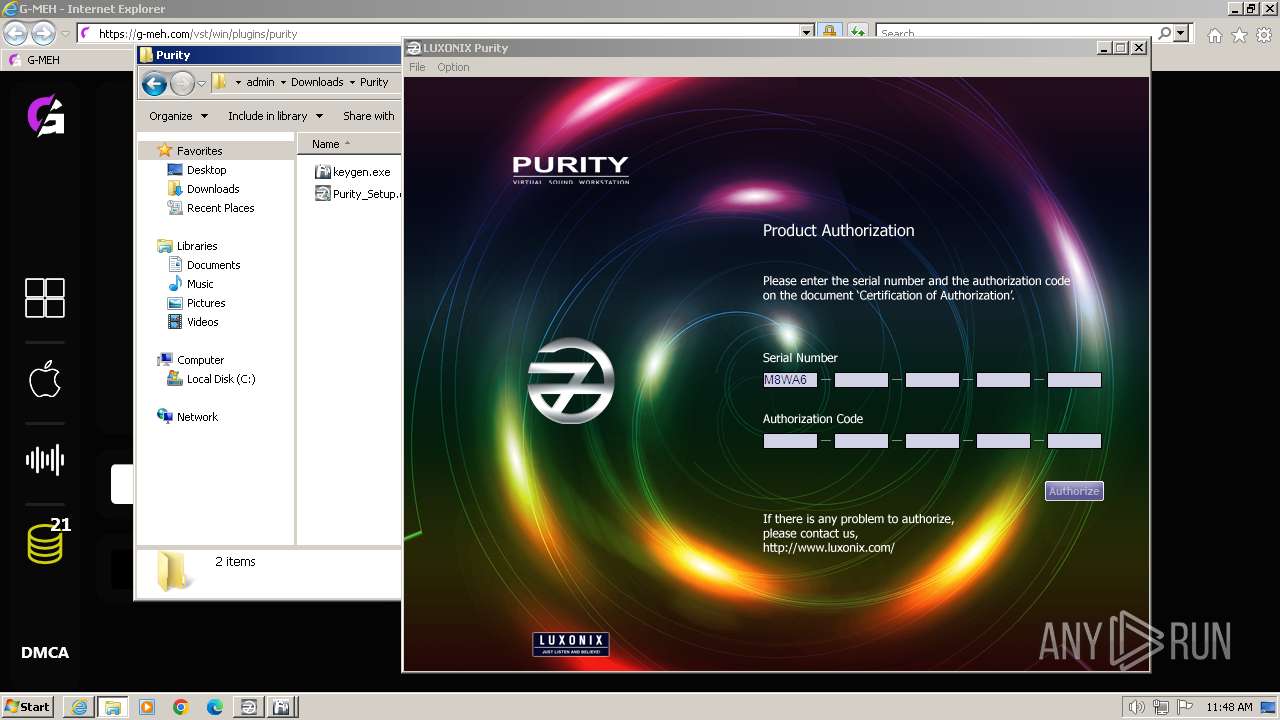The image size is (1280, 720).
Task: Open Downloads under Favorites
Action: coord(213,189)
